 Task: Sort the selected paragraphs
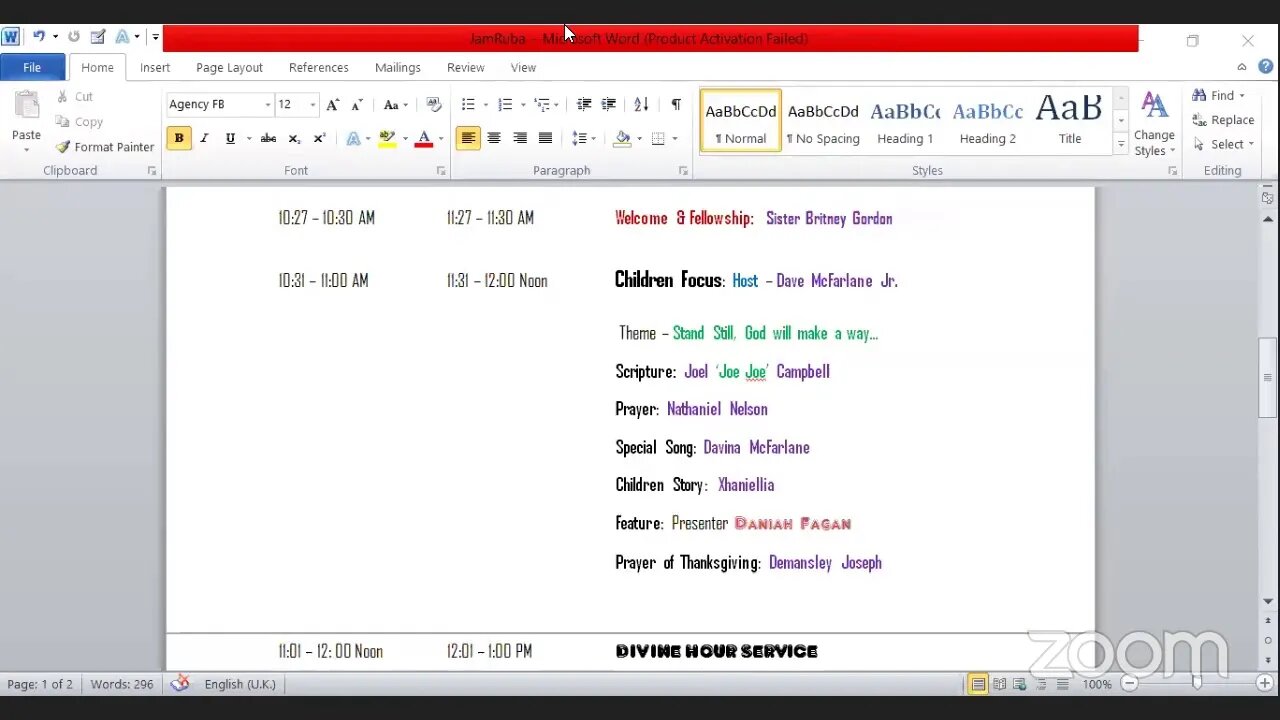click(x=641, y=104)
